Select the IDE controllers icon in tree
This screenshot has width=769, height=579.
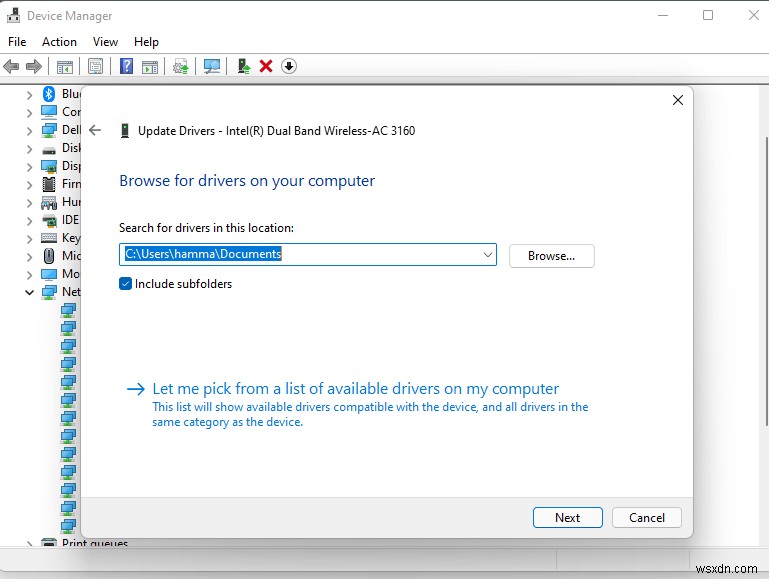click(x=49, y=221)
